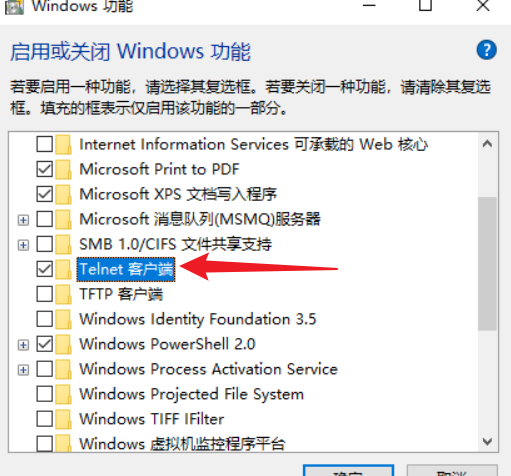Check Windows Identity Foundation 3.5 box
The width and height of the screenshot is (511, 476).
(45, 319)
